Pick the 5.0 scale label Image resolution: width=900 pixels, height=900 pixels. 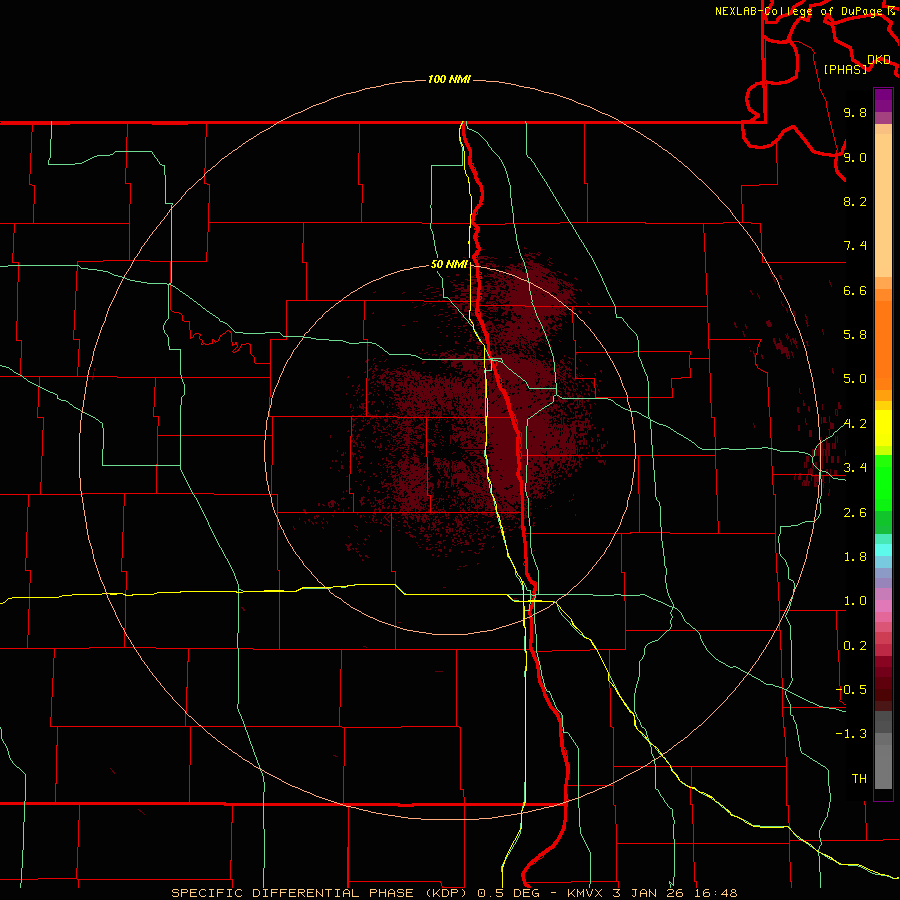[855, 379]
